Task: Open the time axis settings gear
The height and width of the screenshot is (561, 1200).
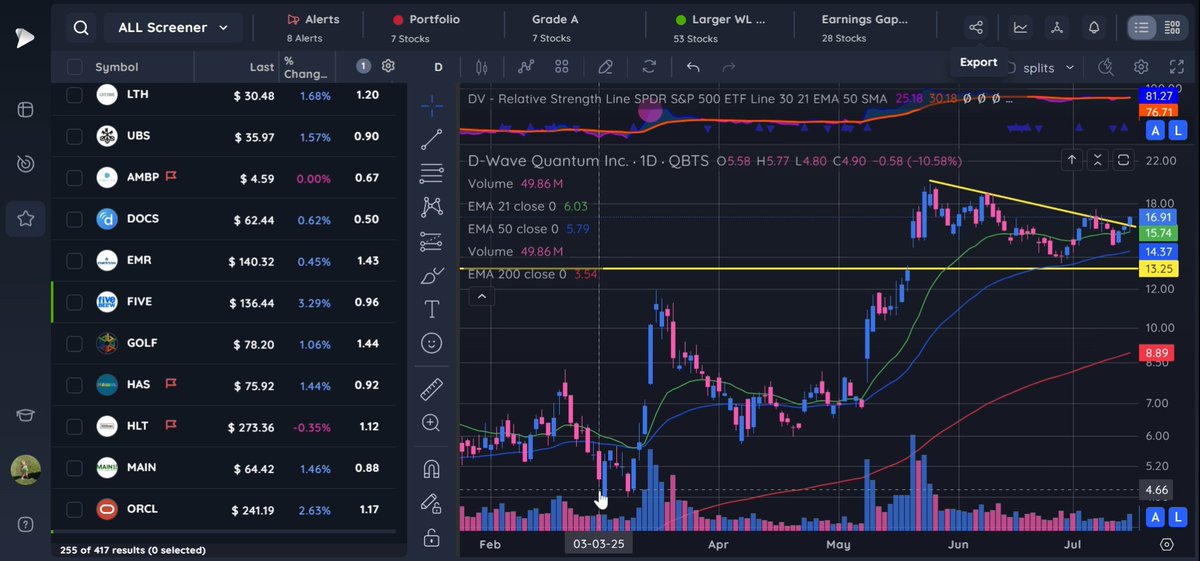Action: click(x=1166, y=545)
